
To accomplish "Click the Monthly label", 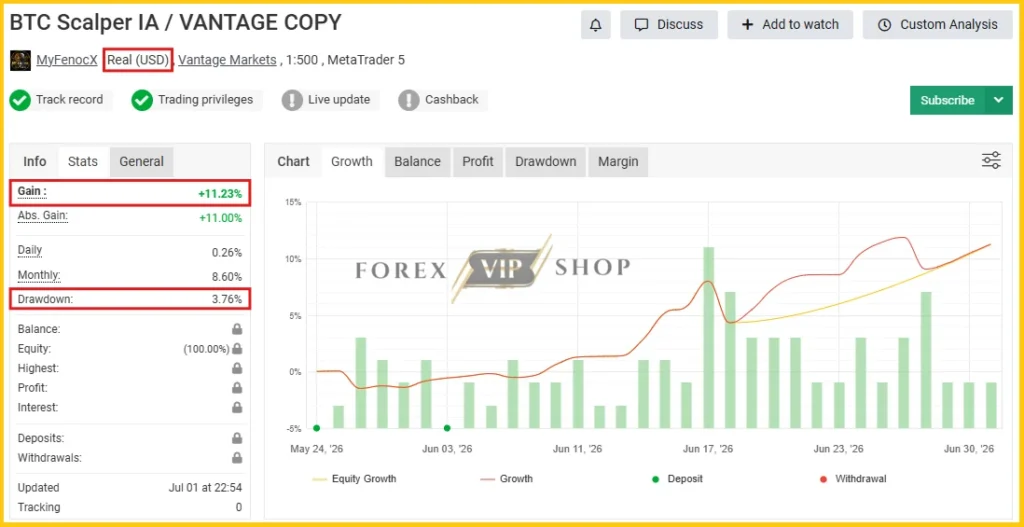I will [39, 276].
